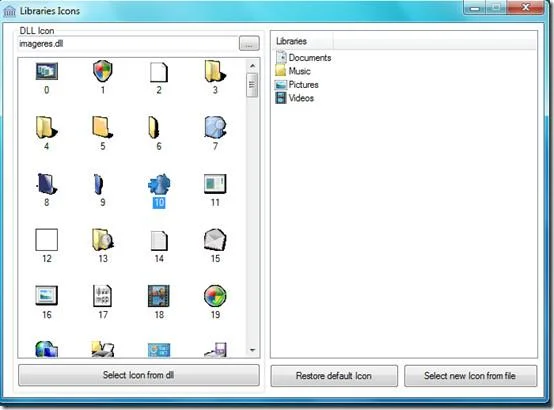
Task: Select the gray document icon 14
Action: pyautogui.click(x=159, y=241)
